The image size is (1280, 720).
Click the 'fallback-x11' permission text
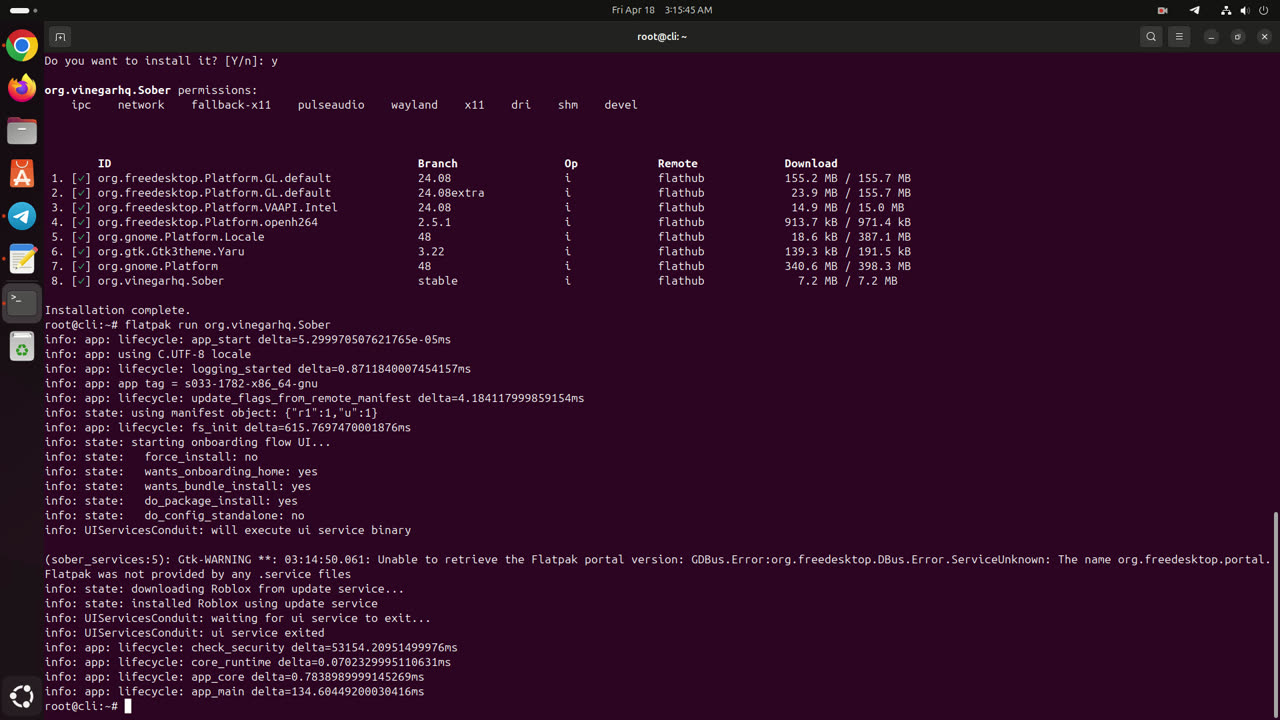point(231,105)
